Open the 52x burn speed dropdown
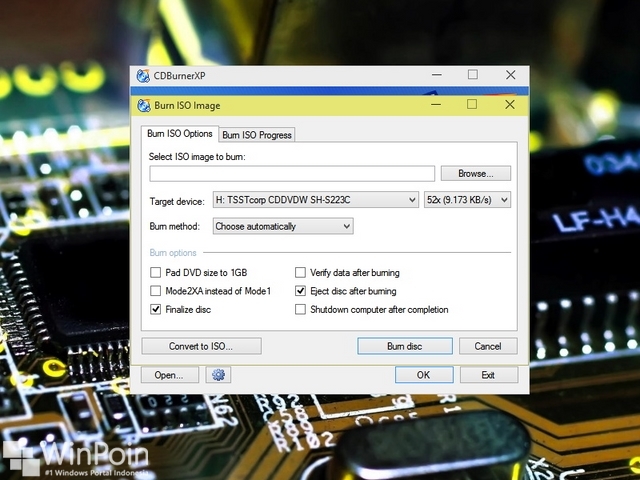Viewport: 640px width, 480px height. pyautogui.click(x=467, y=200)
